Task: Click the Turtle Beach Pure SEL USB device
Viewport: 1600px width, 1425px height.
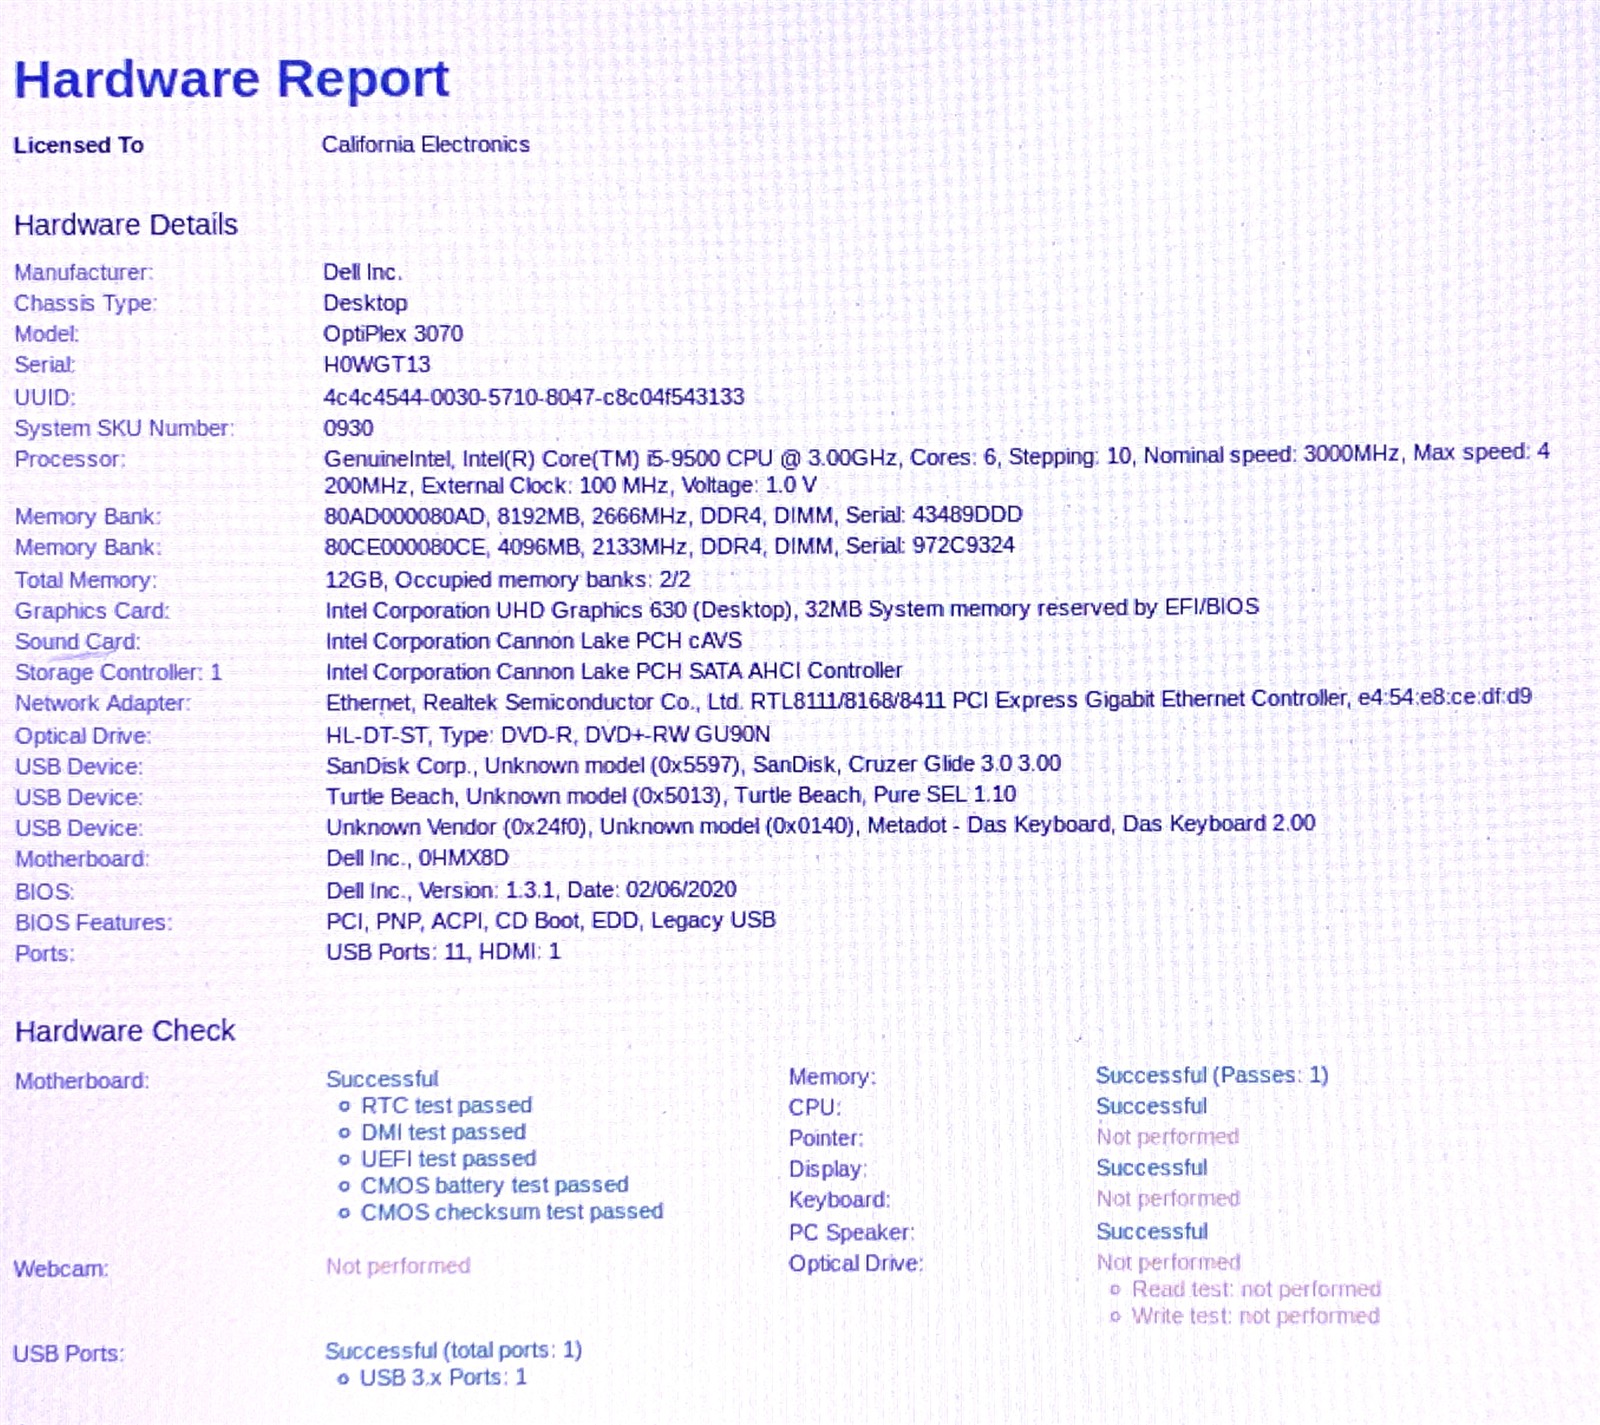Action: (x=671, y=795)
